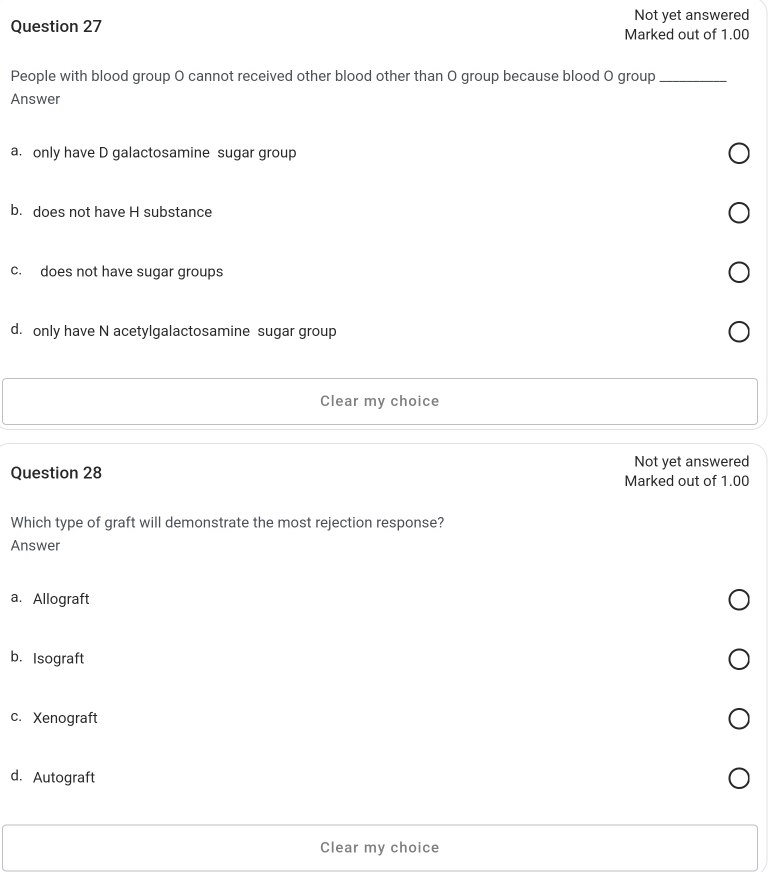Click the Question 27 heading
The width and height of the screenshot is (770, 872).
click(x=56, y=27)
